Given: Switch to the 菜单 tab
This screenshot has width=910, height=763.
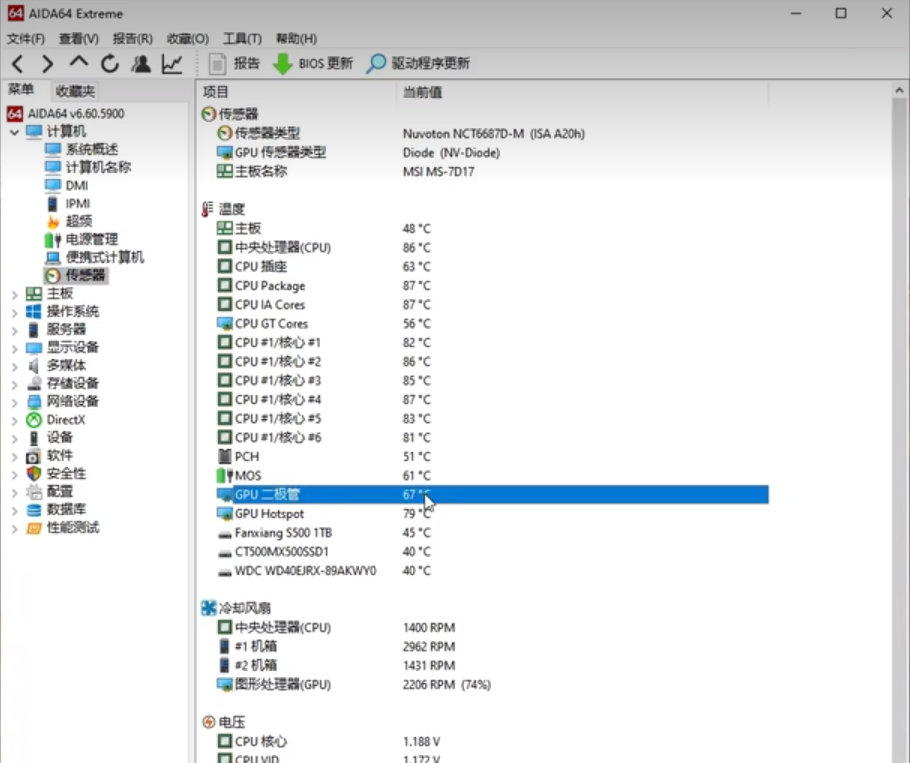Looking at the screenshot, I should coord(21,90).
